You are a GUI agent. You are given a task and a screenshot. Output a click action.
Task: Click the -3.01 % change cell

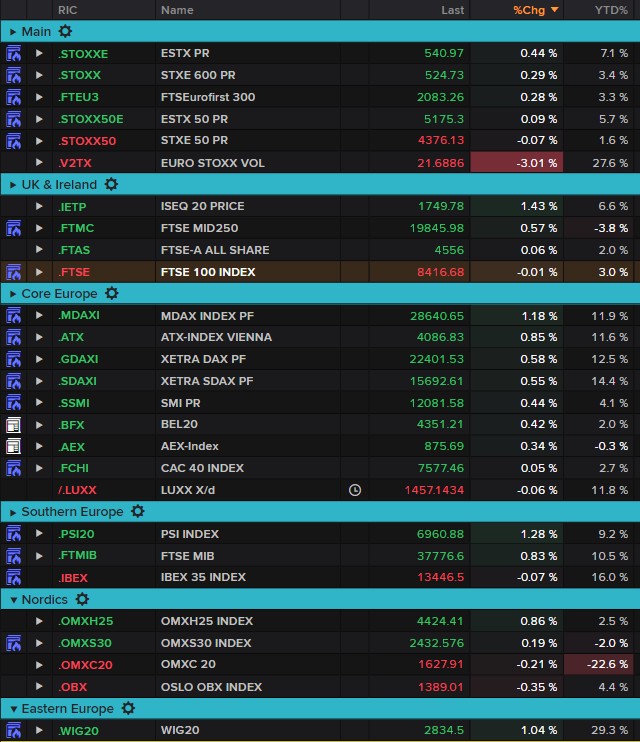[516, 163]
